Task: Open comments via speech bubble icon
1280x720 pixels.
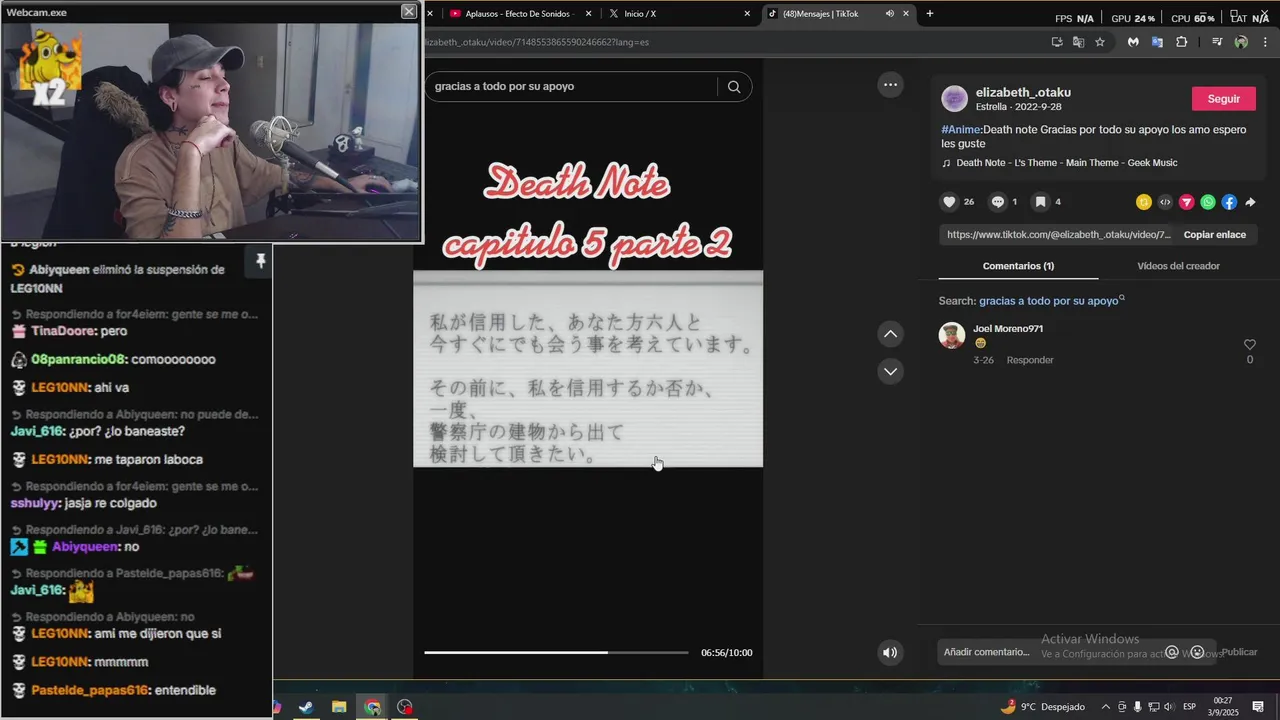Action: 997,202
